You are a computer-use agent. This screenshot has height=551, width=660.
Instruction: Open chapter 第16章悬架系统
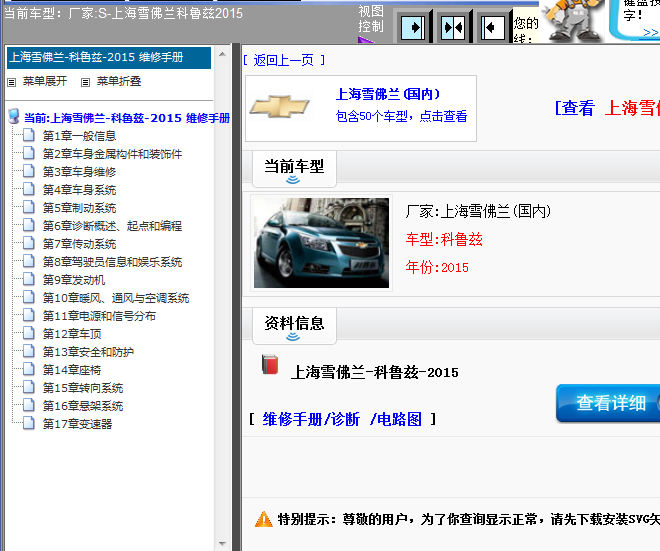(83, 406)
